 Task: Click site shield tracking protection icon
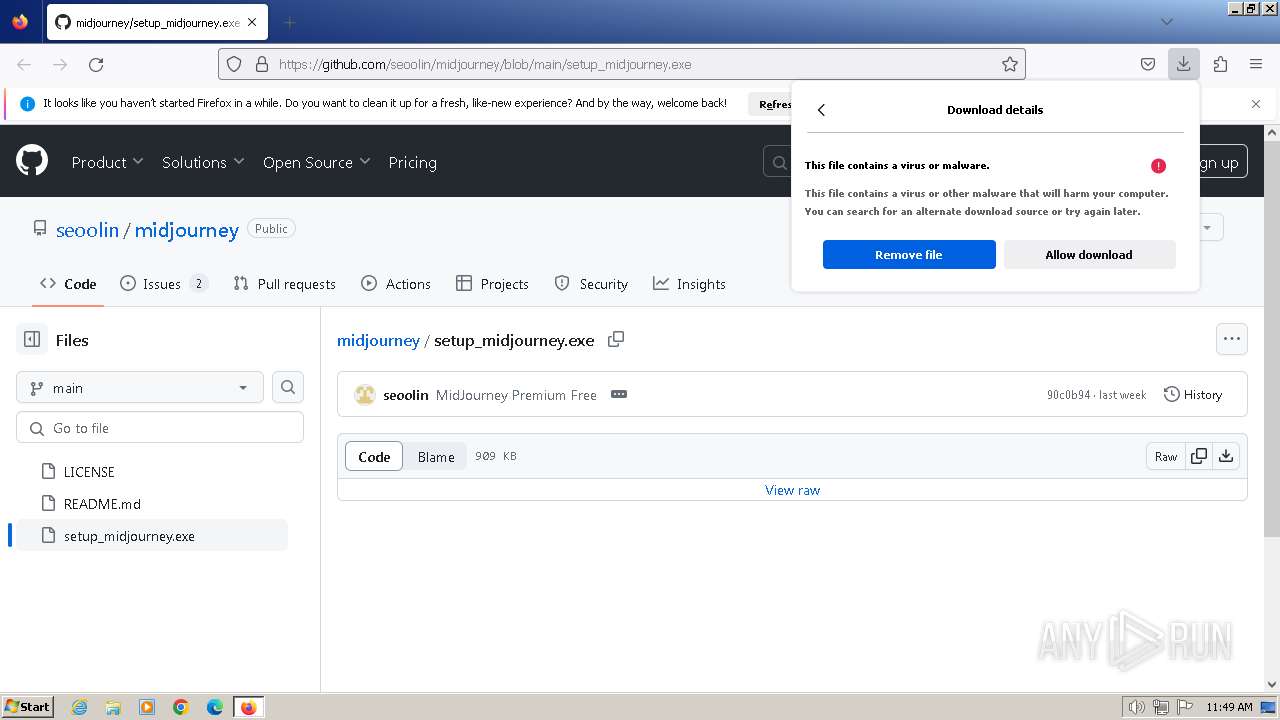pyautogui.click(x=234, y=64)
